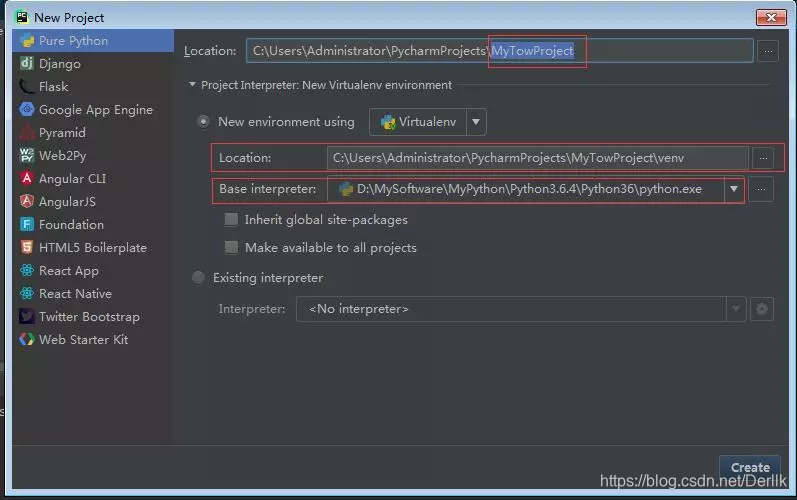The height and width of the screenshot is (500, 797).
Task: Click the Web2Py icon
Action: [27, 155]
